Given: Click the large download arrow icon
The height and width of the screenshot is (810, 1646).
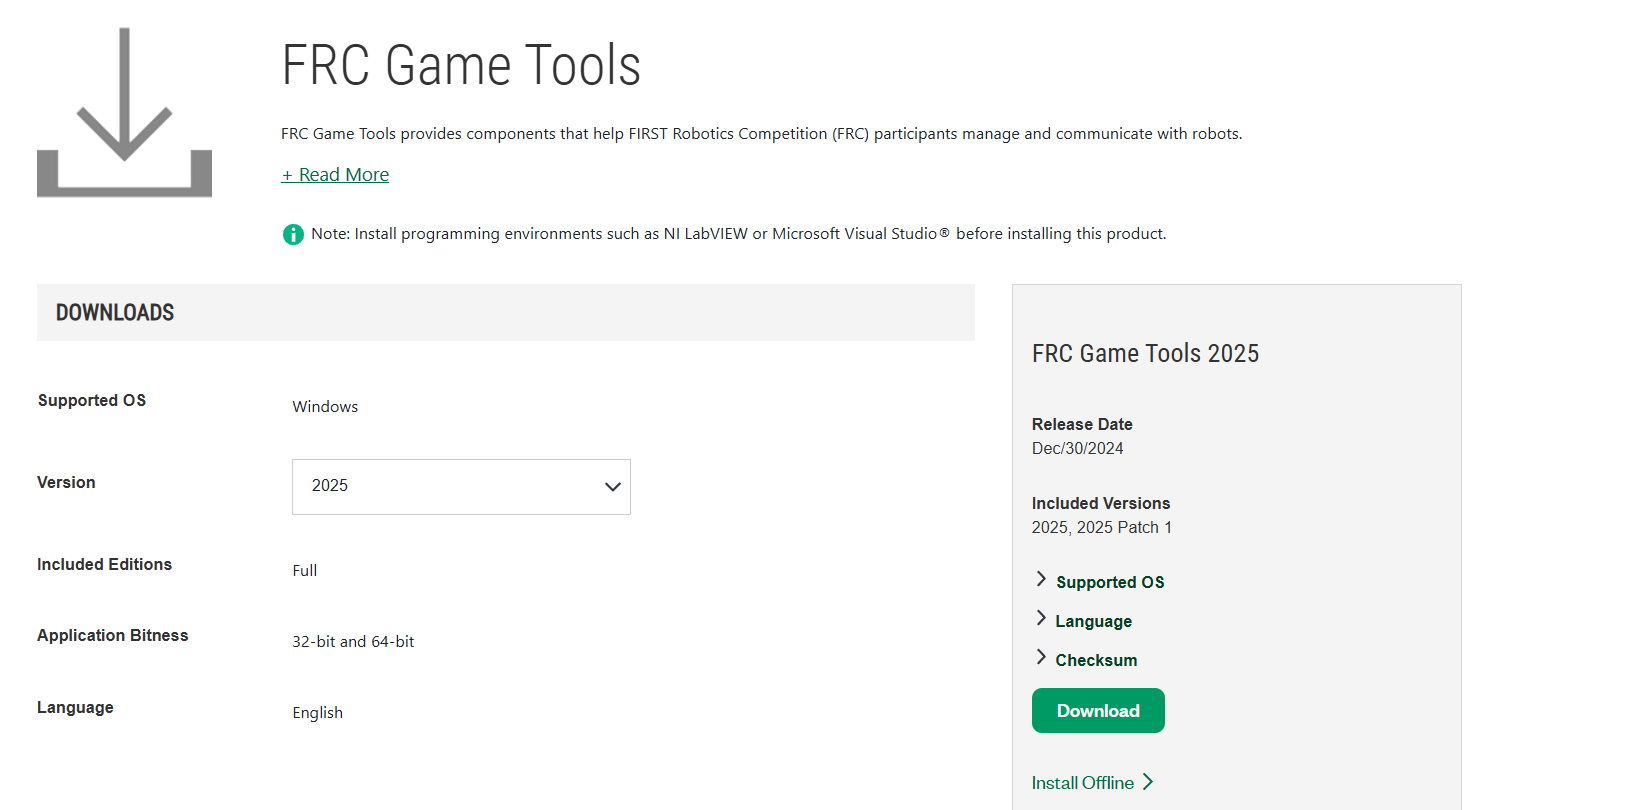Looking at the screenshot, I should (x=124, y=112).
